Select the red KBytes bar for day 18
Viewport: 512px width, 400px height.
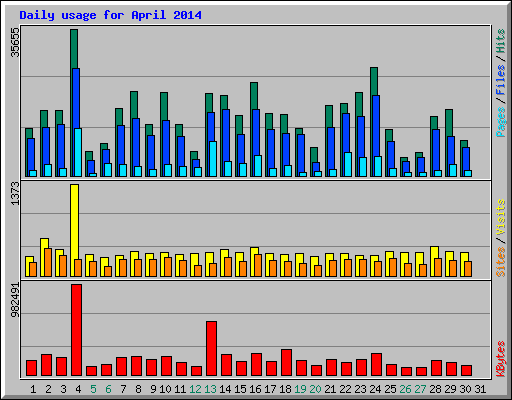click(x=286, y=363)
